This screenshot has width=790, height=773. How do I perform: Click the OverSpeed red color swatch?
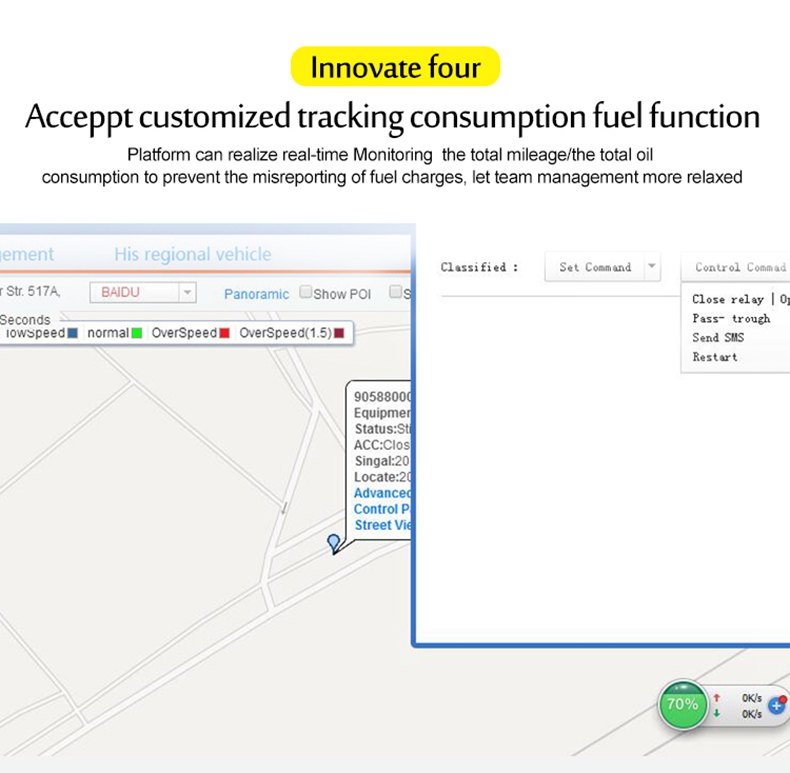pos(225,333)
